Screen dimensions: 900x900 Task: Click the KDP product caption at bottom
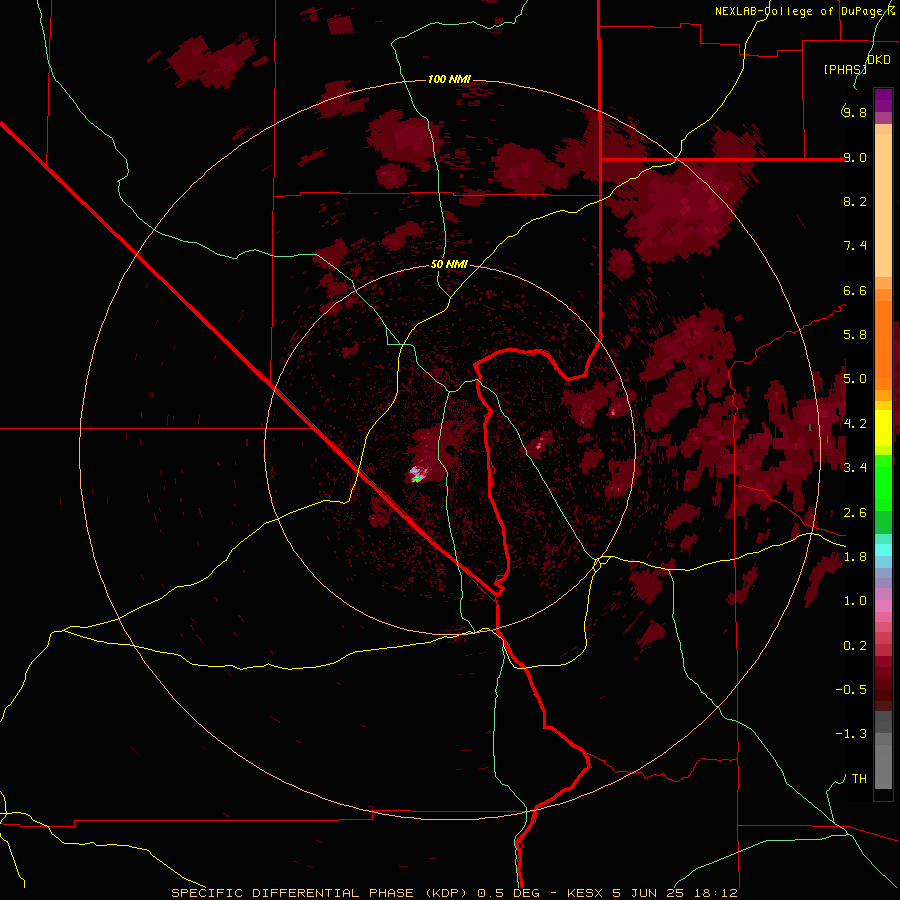click(454, 893)
